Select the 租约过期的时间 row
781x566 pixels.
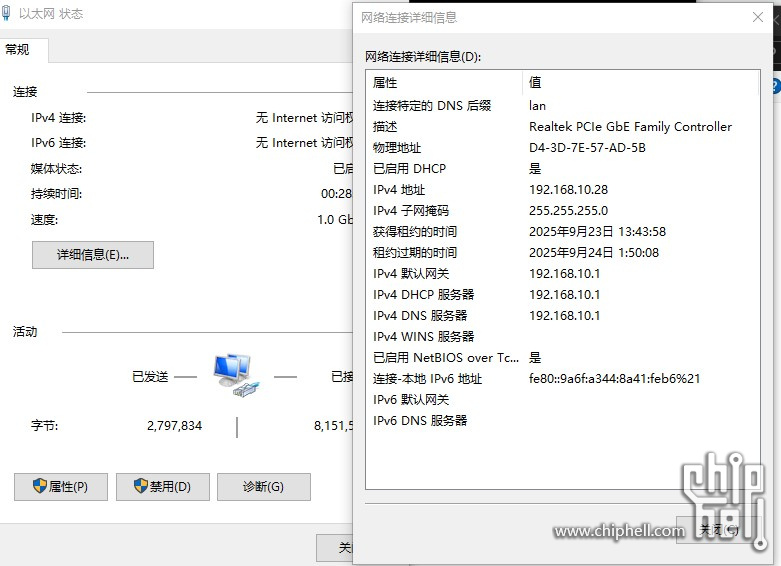click(x=563, y=253)
